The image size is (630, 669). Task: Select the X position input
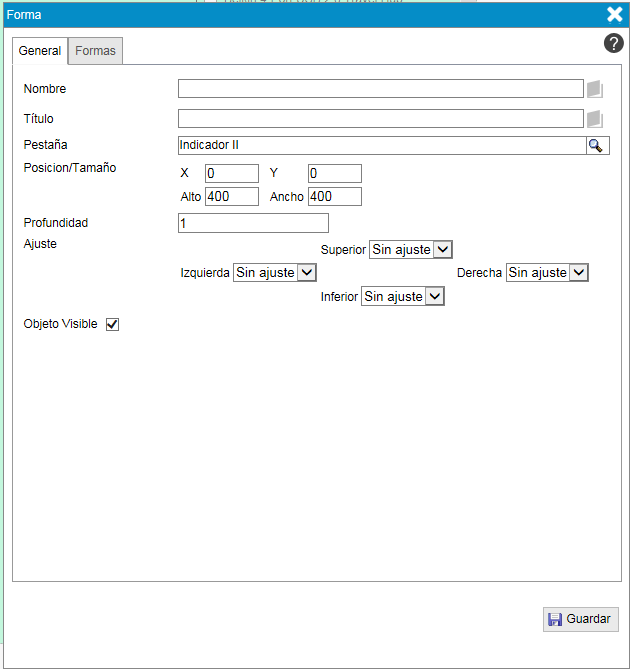coord(231,174)
